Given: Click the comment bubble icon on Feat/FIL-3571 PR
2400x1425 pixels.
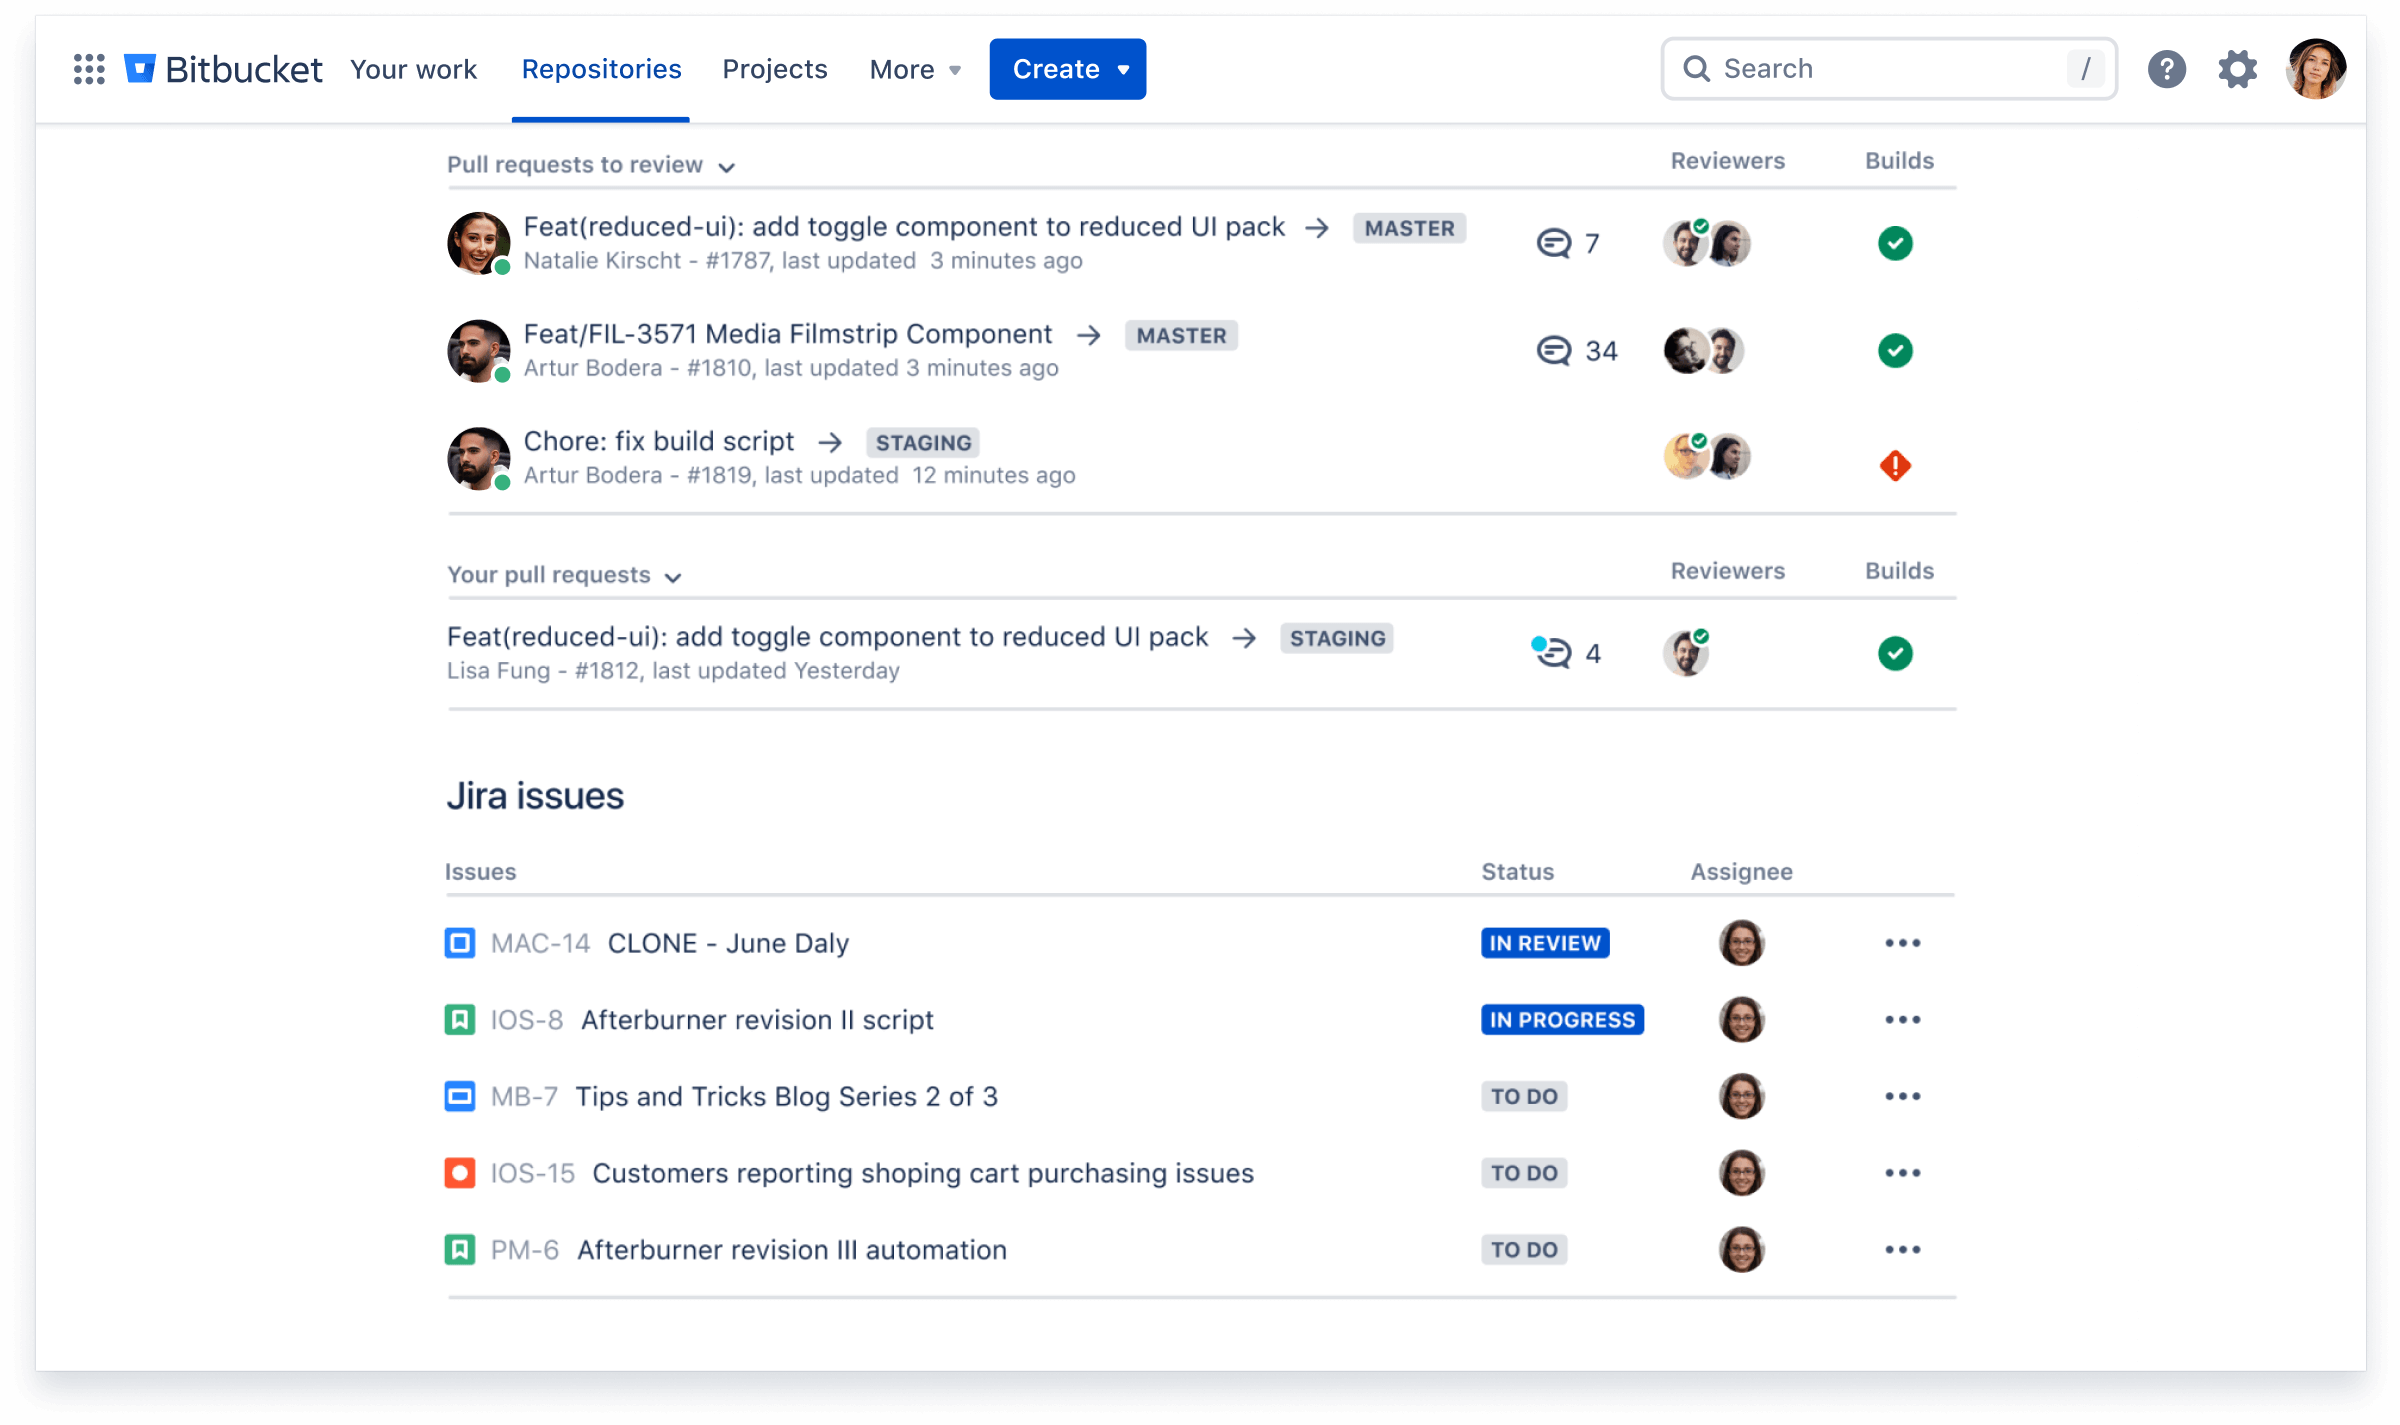Looking at the screenshot, I should pos(1552,349).
